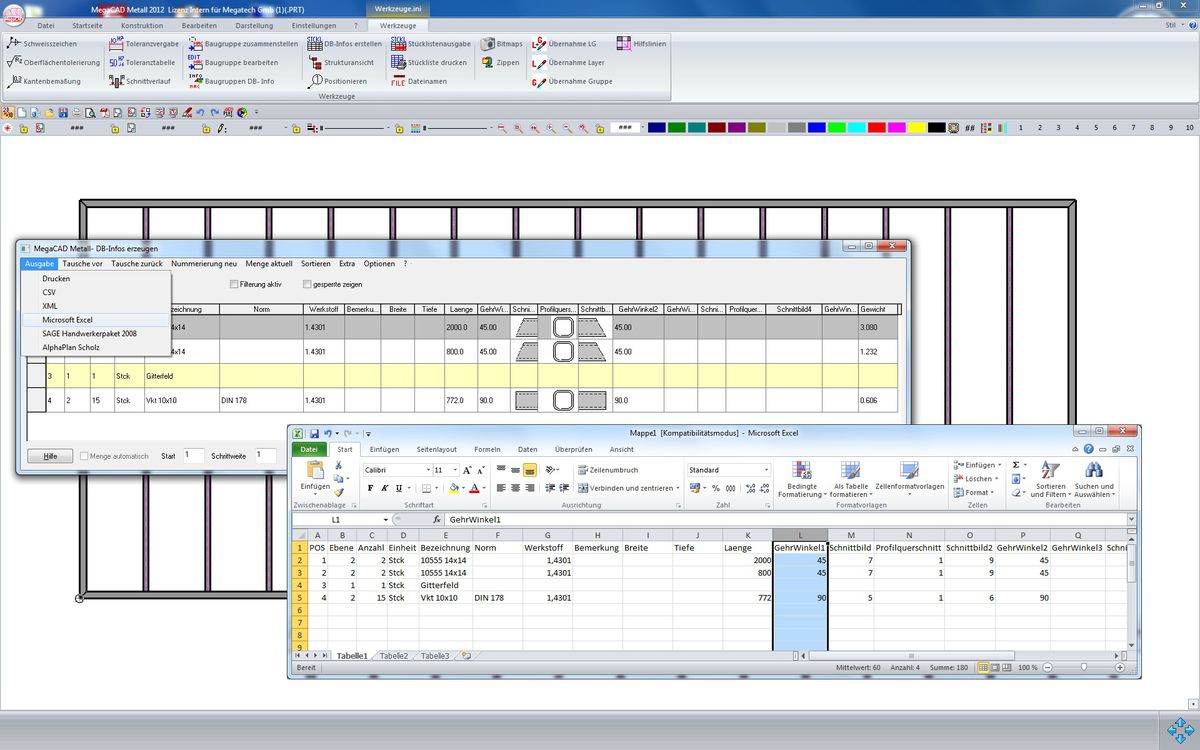
Task: Enable the Filterung aktiv checkbox
Action: coord(234,284)
